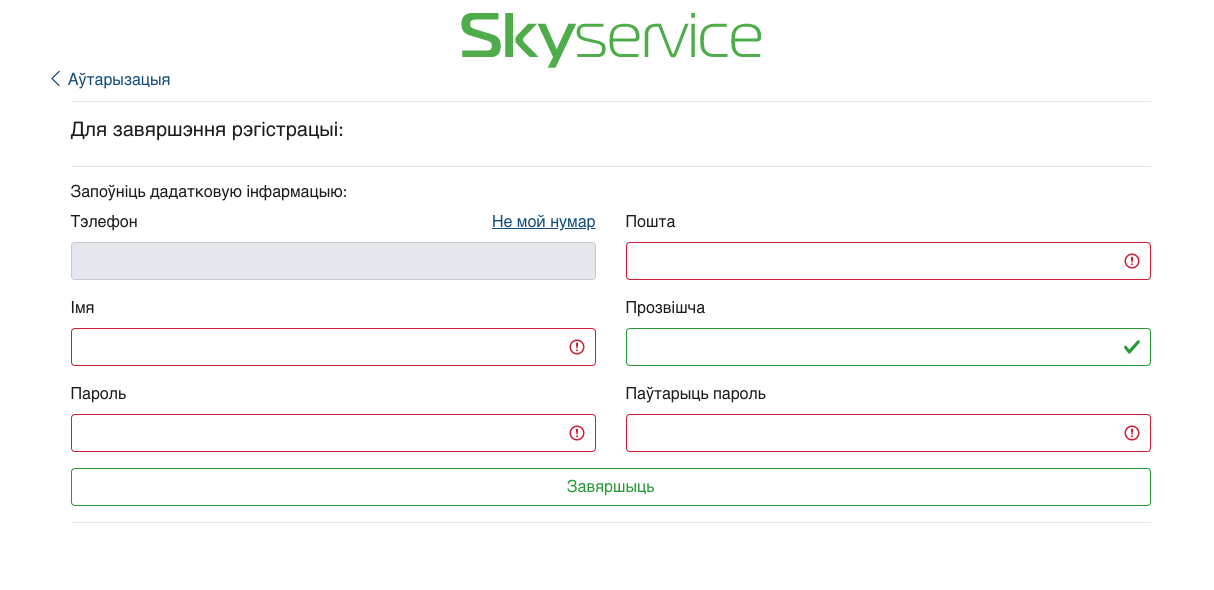Focus the Пошта email input field
Screen dimensions: 1214x590
click(x=870, y=261)
